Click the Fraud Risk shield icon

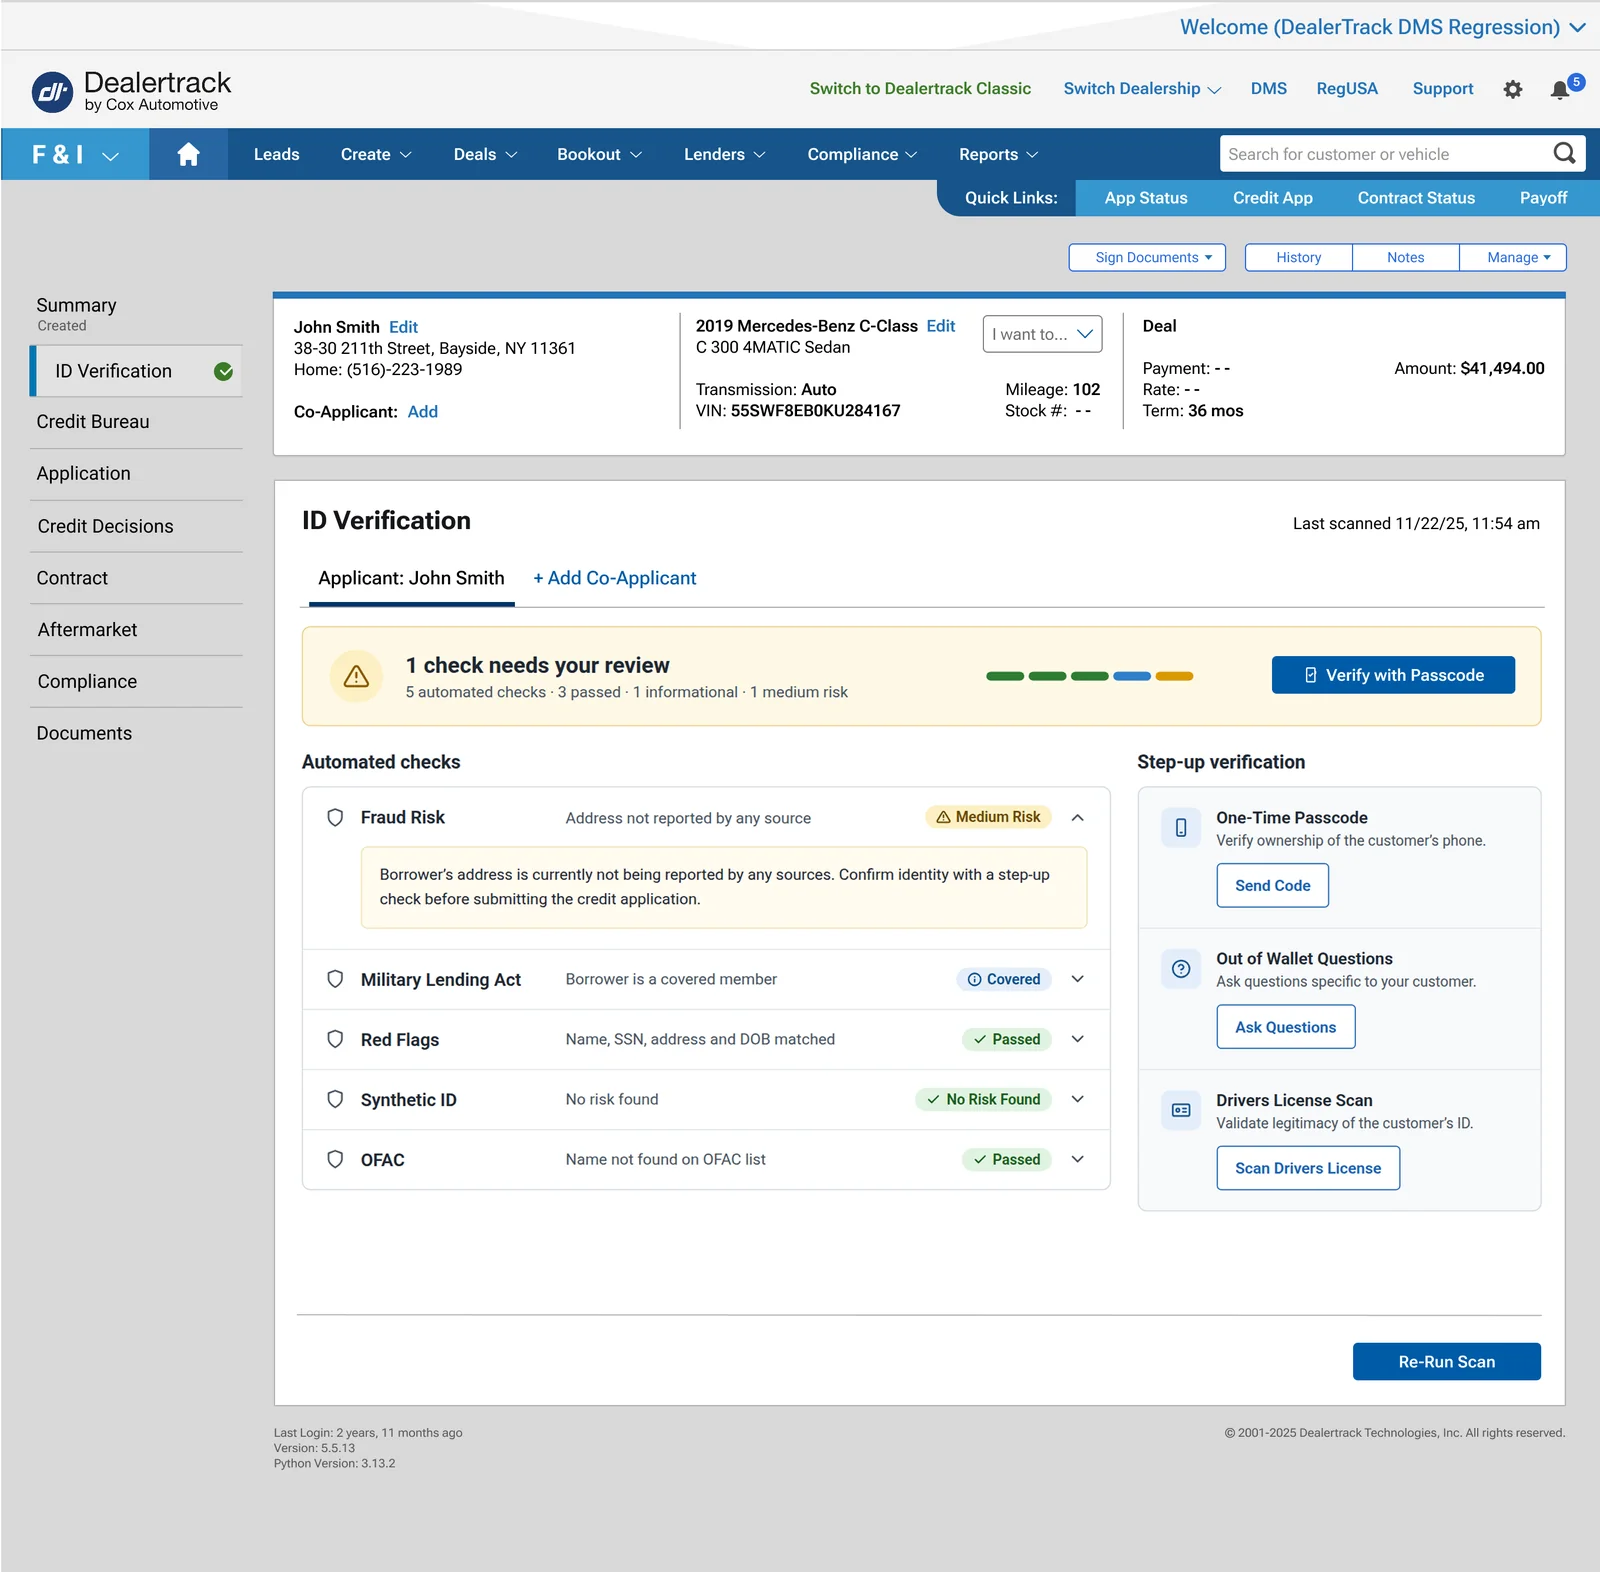click(336, 817)
